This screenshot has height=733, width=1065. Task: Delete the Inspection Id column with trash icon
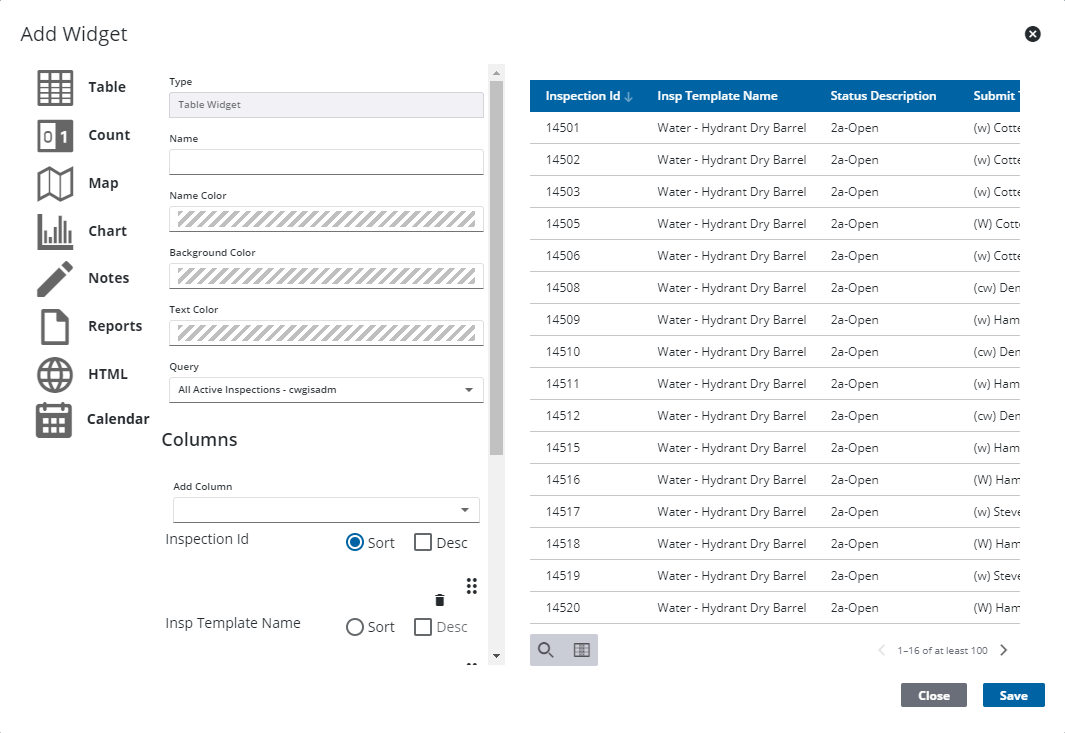point(439,600)
